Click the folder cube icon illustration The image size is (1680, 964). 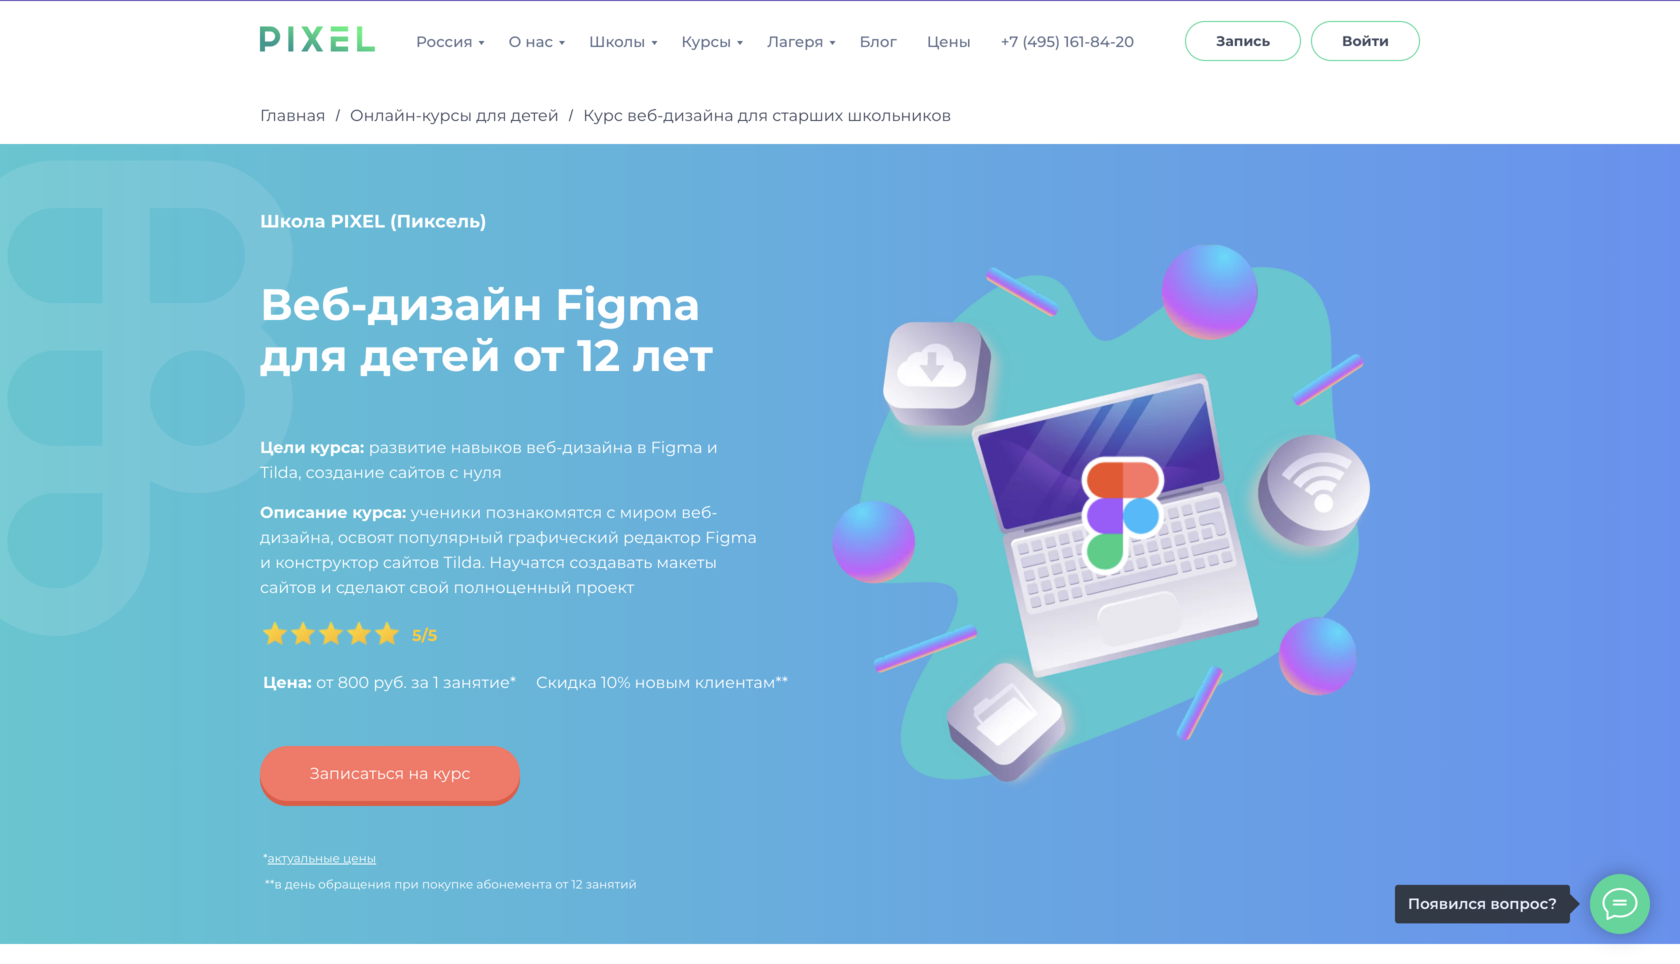point(1005,720)
